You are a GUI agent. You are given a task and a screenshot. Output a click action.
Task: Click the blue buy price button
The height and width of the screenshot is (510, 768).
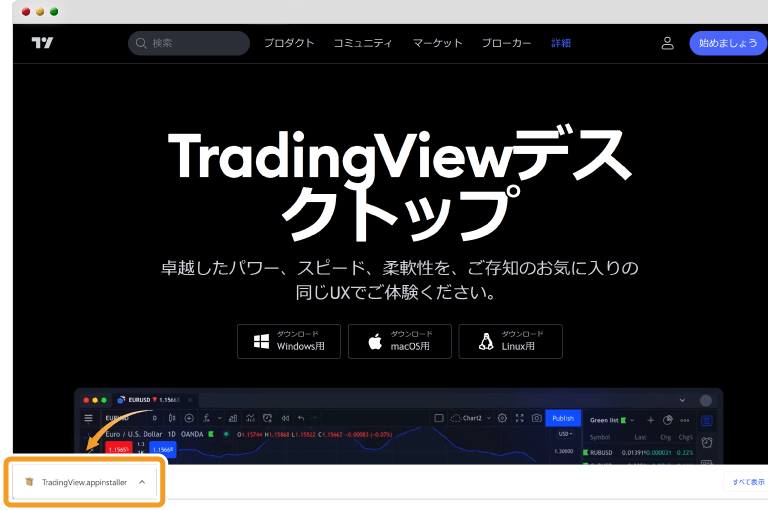(163, 449)
